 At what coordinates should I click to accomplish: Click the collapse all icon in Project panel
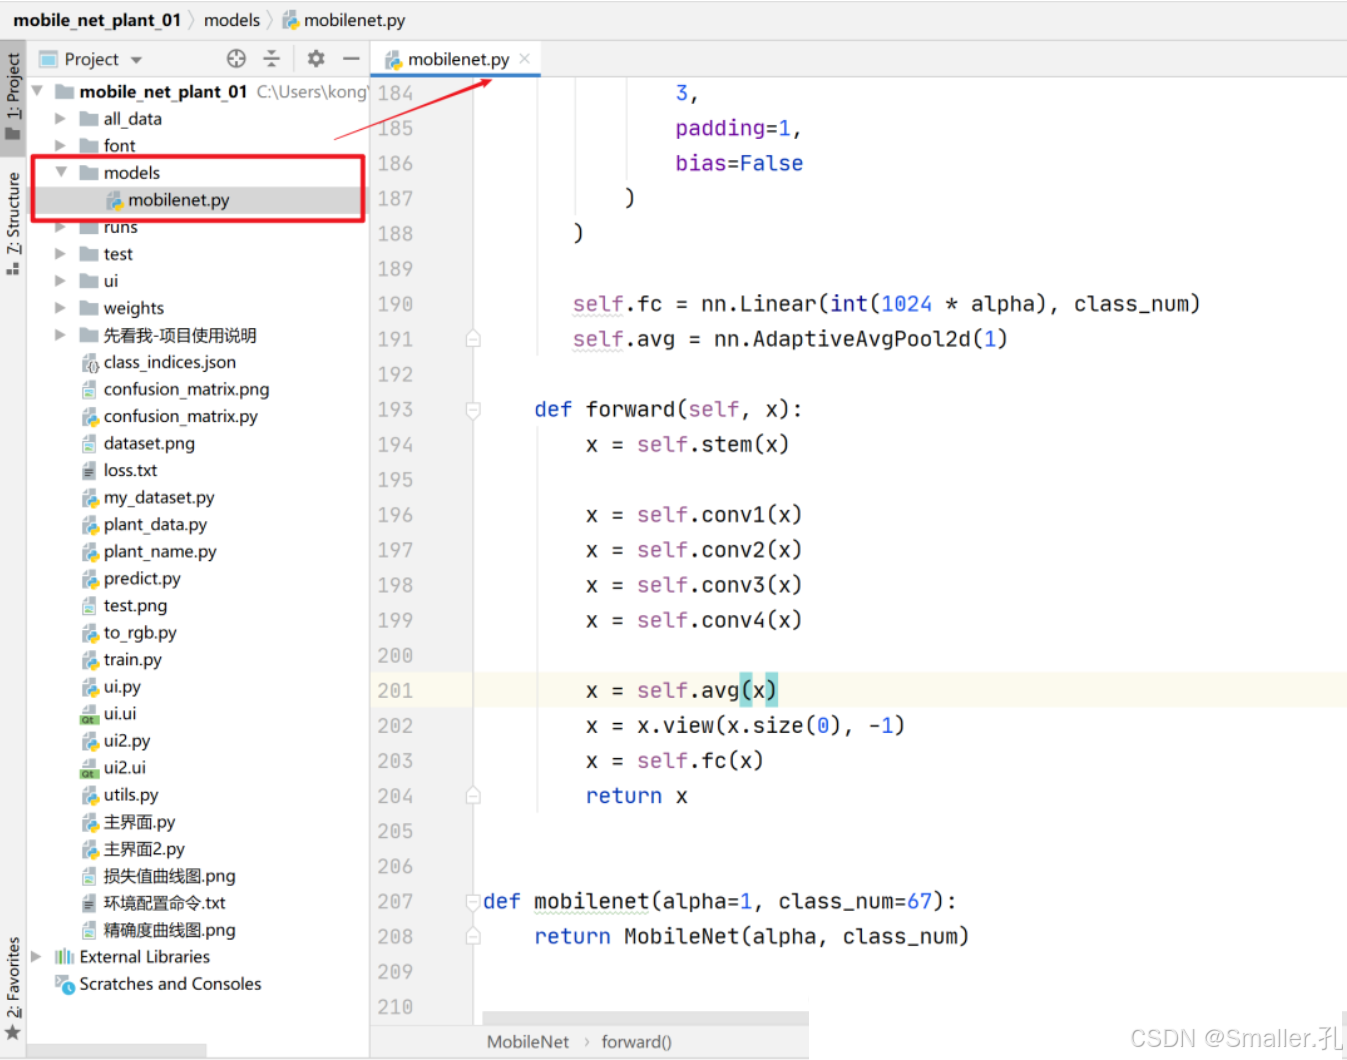click(x=271, y=59)
